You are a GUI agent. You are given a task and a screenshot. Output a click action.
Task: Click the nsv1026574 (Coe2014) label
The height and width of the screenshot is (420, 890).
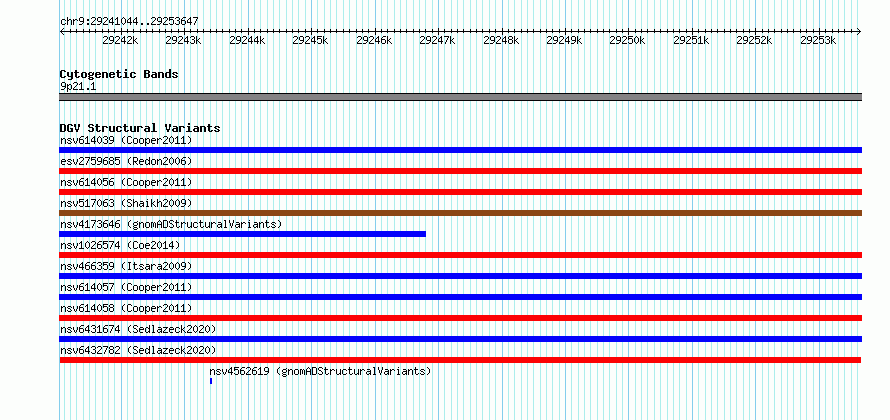pos(120,245)
